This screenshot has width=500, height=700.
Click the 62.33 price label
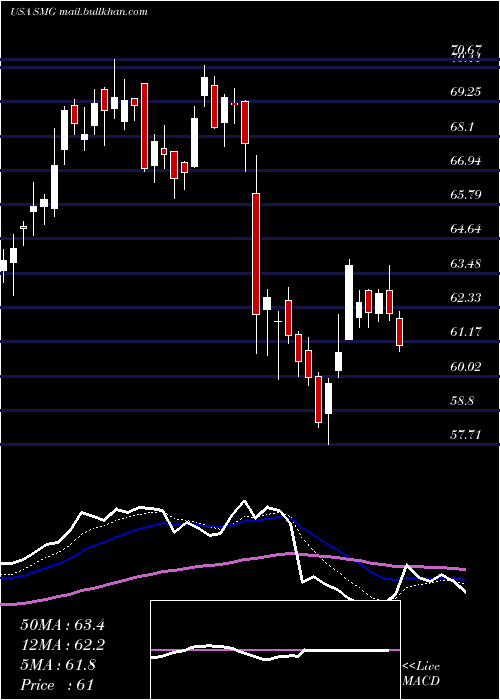pos(466,298)
